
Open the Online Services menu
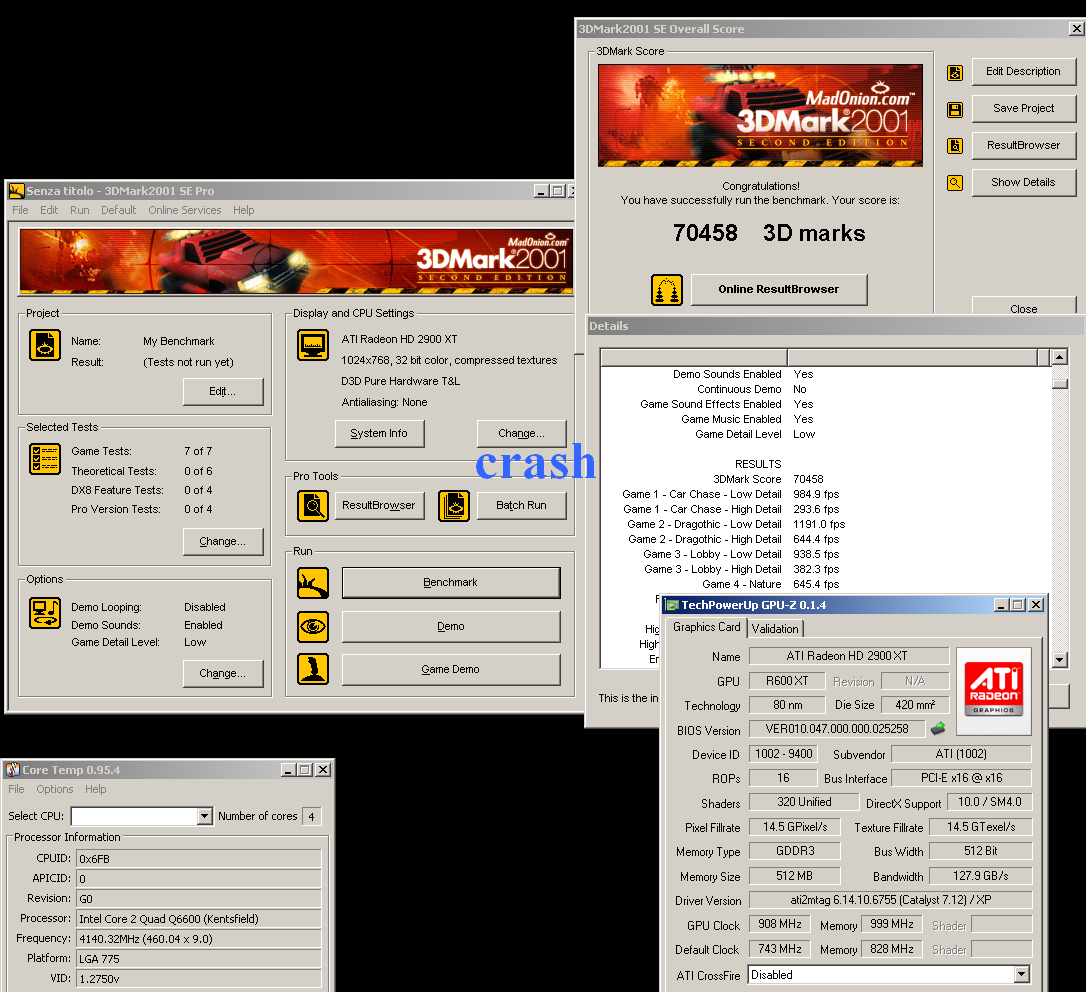click(x=185, y=210)
